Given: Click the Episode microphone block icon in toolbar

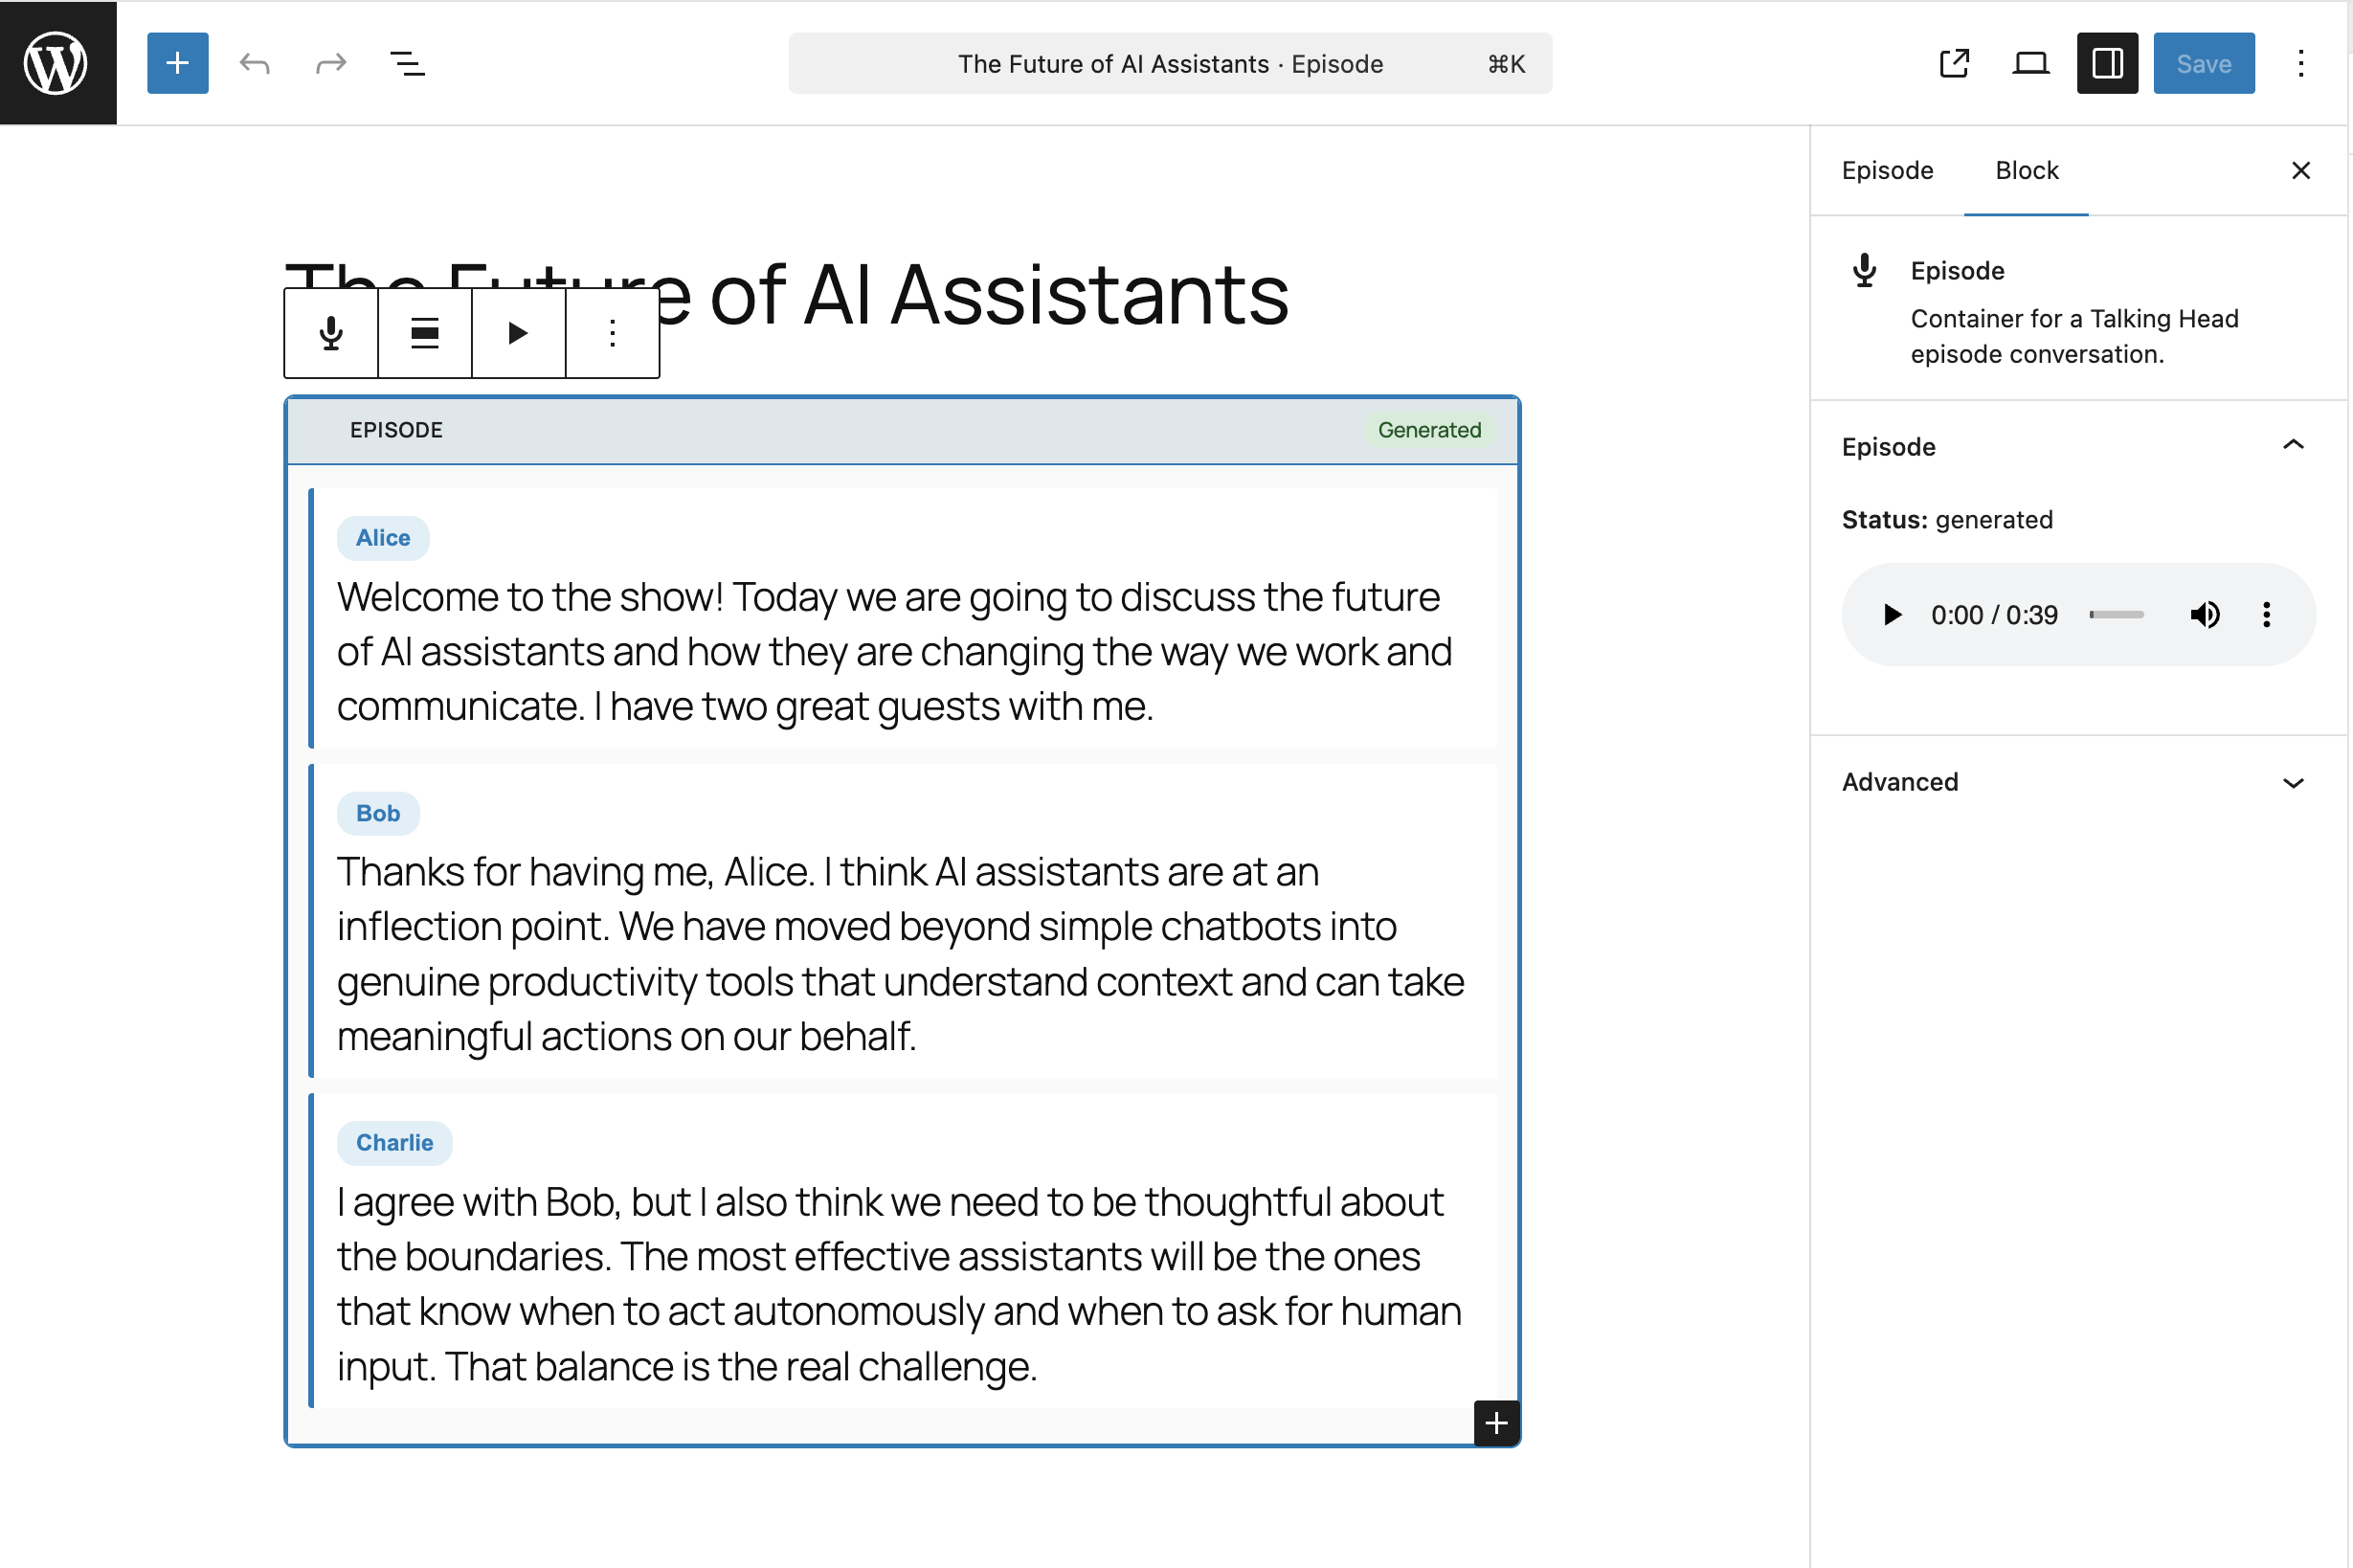Looking at the screenshot, I should click(x=331, y=333).
